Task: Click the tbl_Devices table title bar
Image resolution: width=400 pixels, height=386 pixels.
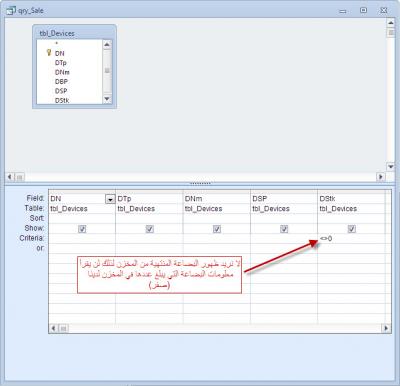Action: pyautogui.click(x=74, y=33)
